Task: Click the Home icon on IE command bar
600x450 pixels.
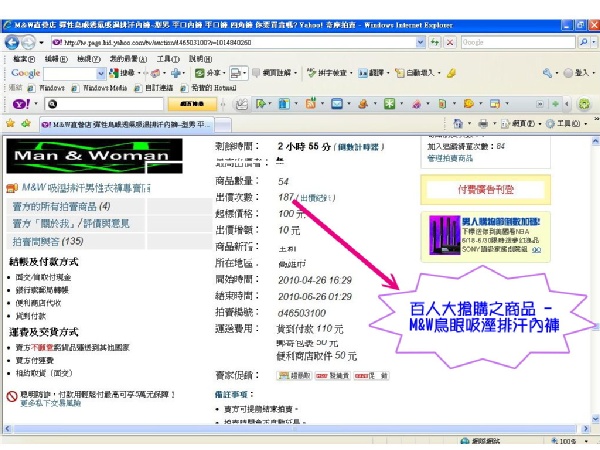Action: tap(458, 123)
